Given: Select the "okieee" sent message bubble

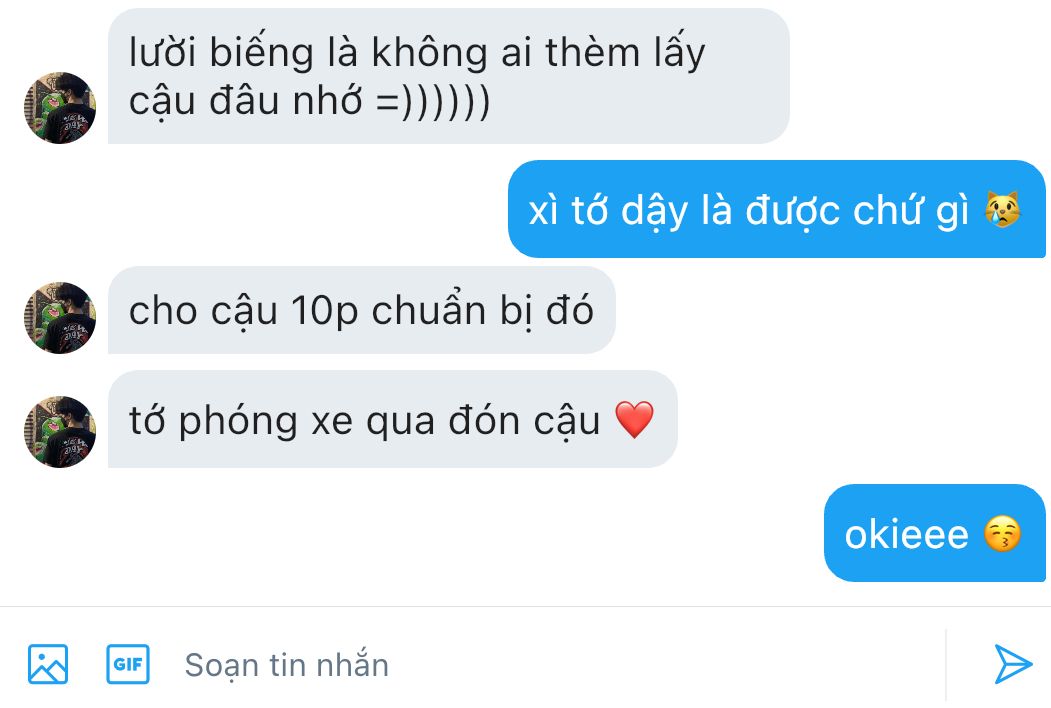Looking at the screenshot, I should (x=934, y=533).
